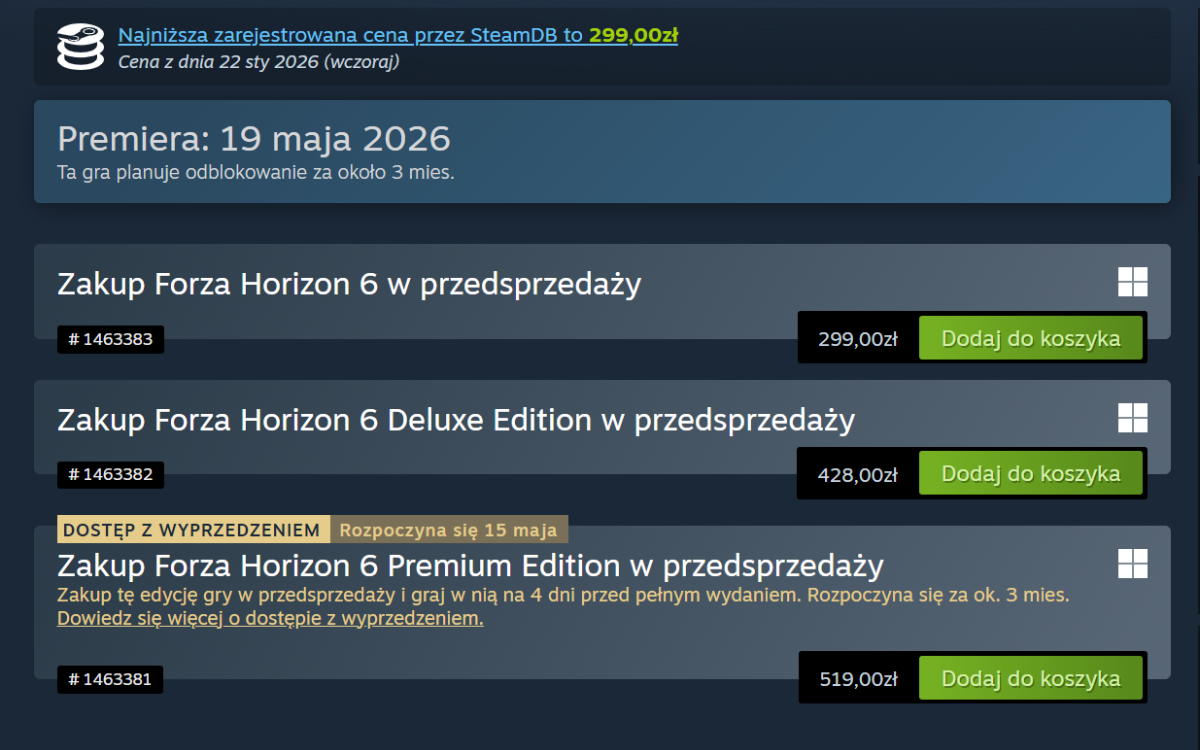Click Windows icon for standard Forza Horizon 6
This screenshot has width=1200, height=750.
coord(1132,282)
